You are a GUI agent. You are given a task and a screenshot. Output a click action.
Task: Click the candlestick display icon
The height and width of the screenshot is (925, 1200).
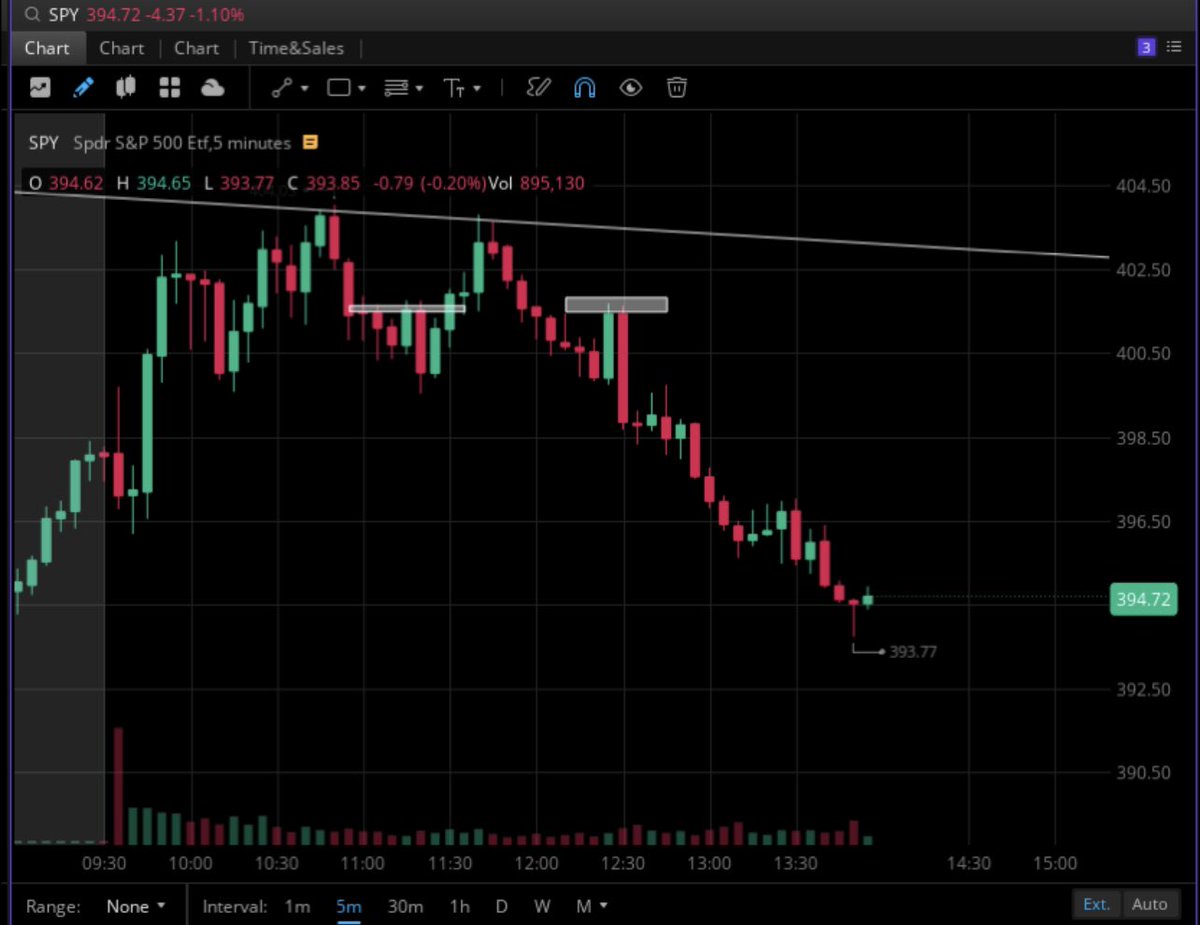click(x=125, y=88)
